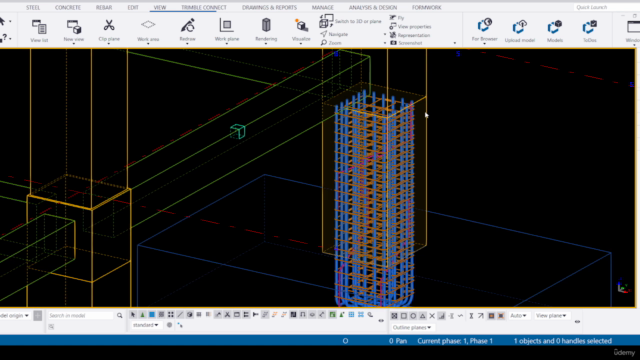Open View properties

(x=410, y=27)
